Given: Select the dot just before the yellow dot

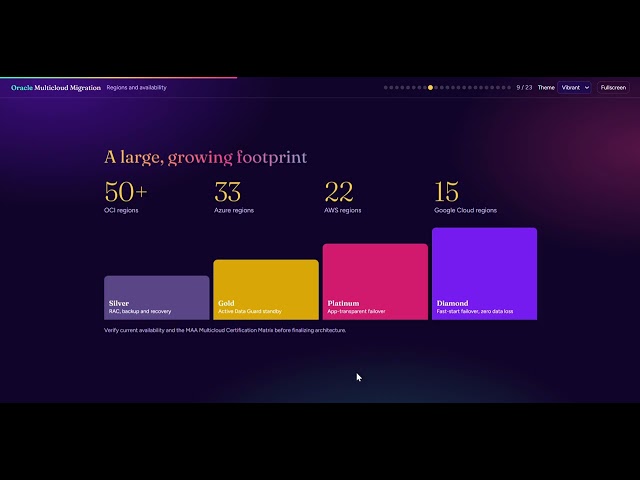Looking at the screenshot, I should pyautogui.click(x=424, y=87).
